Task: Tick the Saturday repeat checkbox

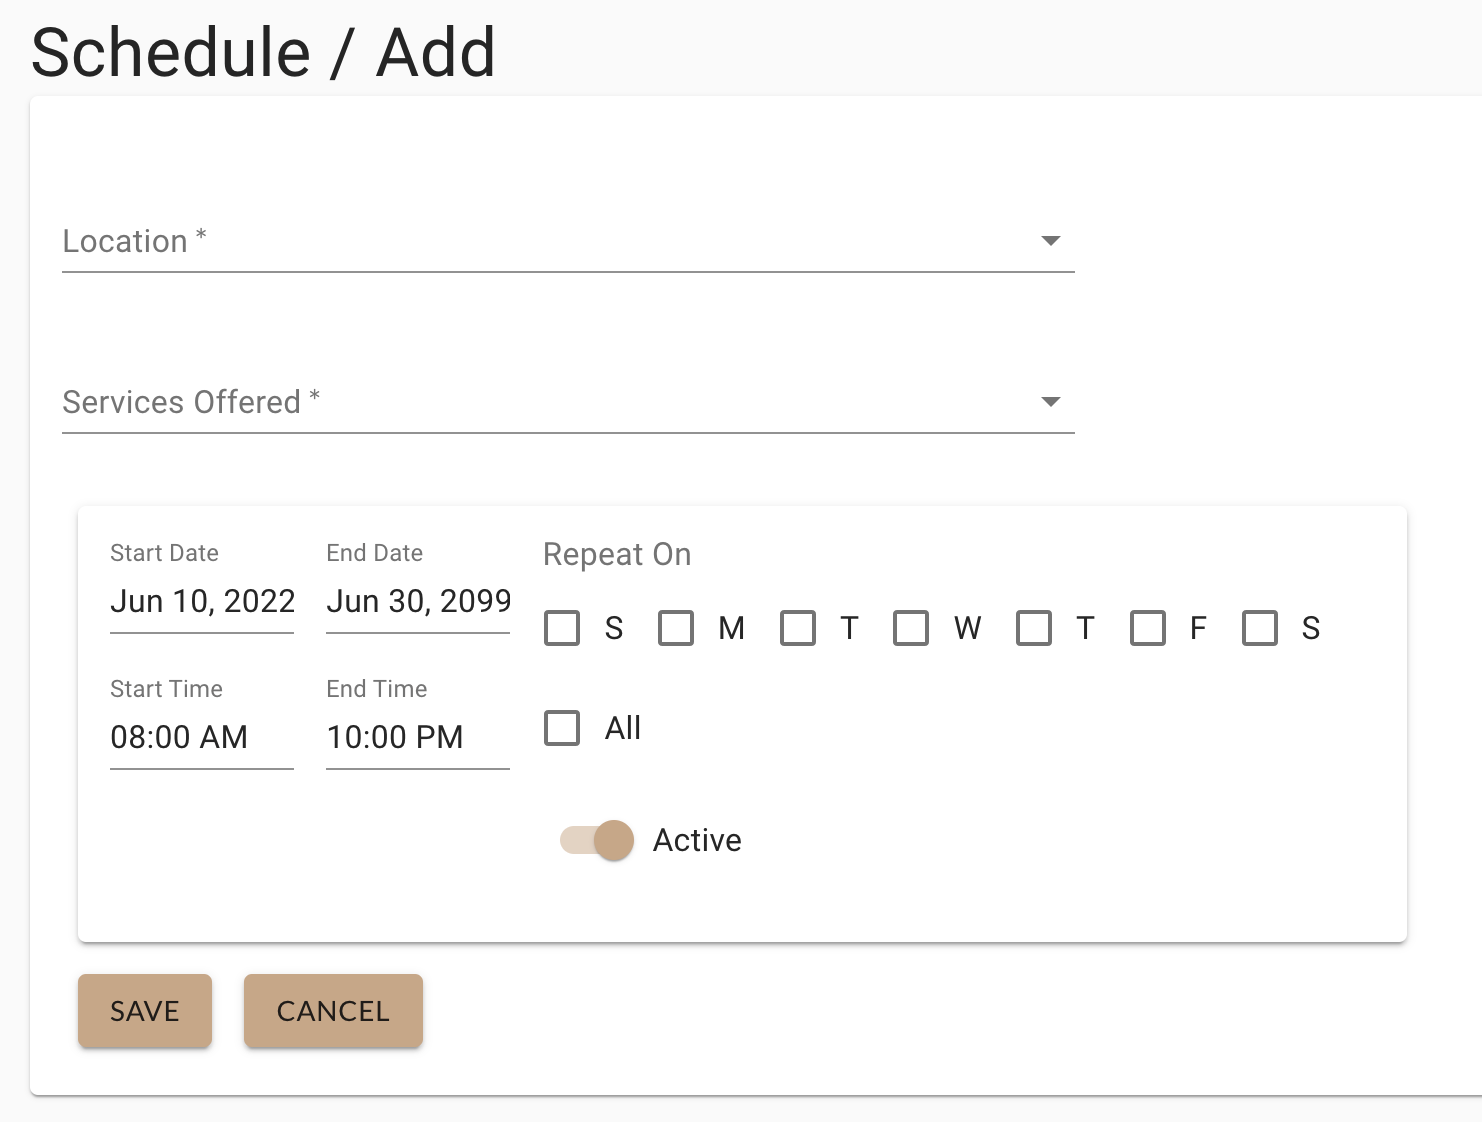Action: pos(1260,628)
